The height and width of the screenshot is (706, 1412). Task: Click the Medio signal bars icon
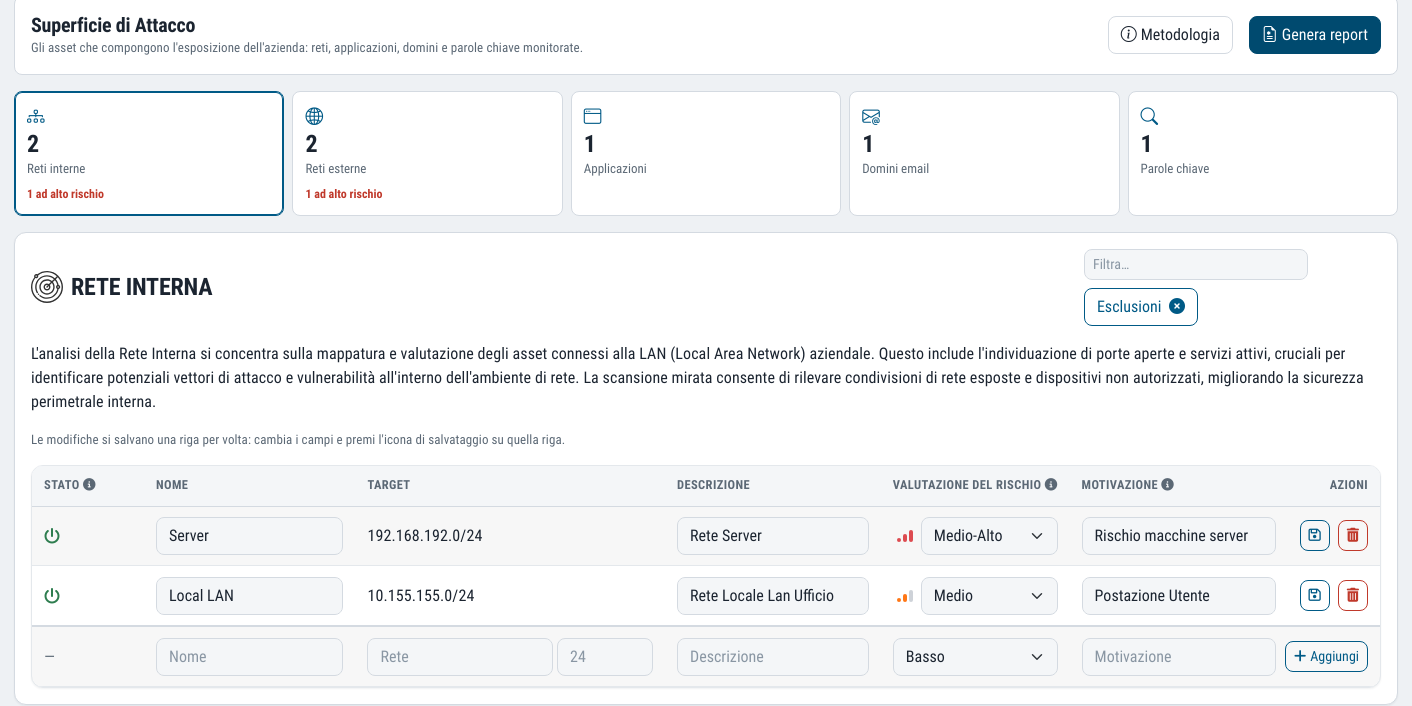905,597
